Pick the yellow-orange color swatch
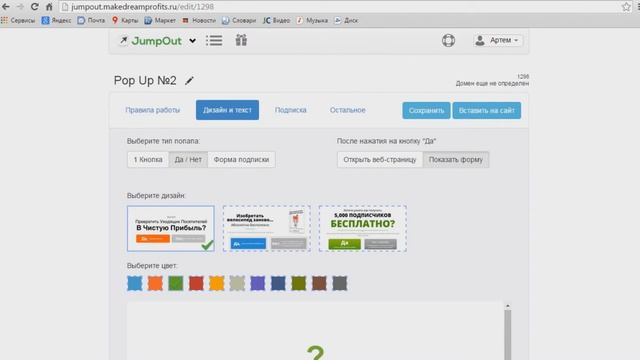Screen dimensions: 640x360 (x=217, y=283)
